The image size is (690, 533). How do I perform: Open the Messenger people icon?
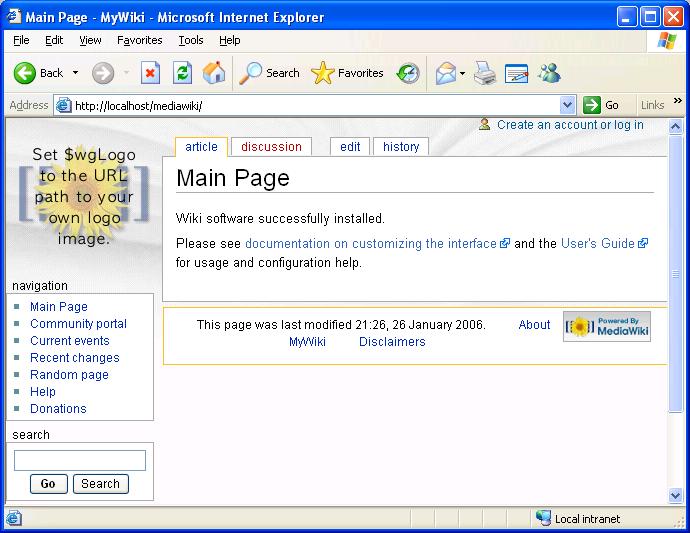[549, 73]
